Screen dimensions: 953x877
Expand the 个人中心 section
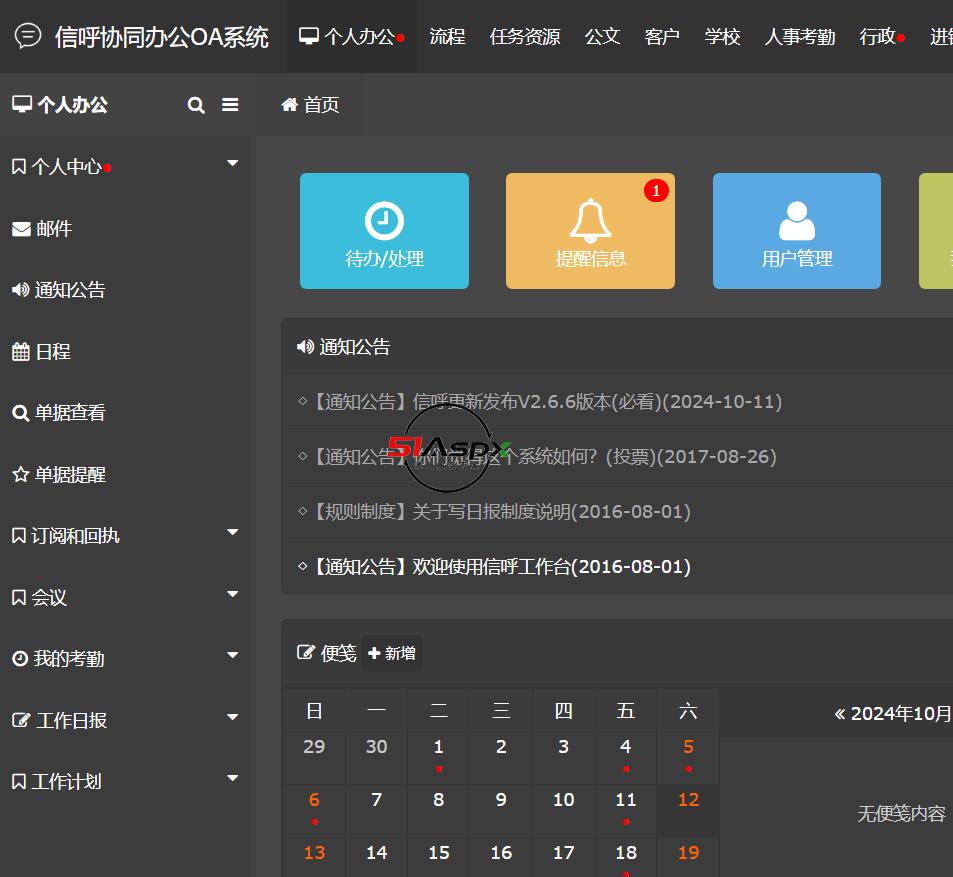click(x=232, y=162)
